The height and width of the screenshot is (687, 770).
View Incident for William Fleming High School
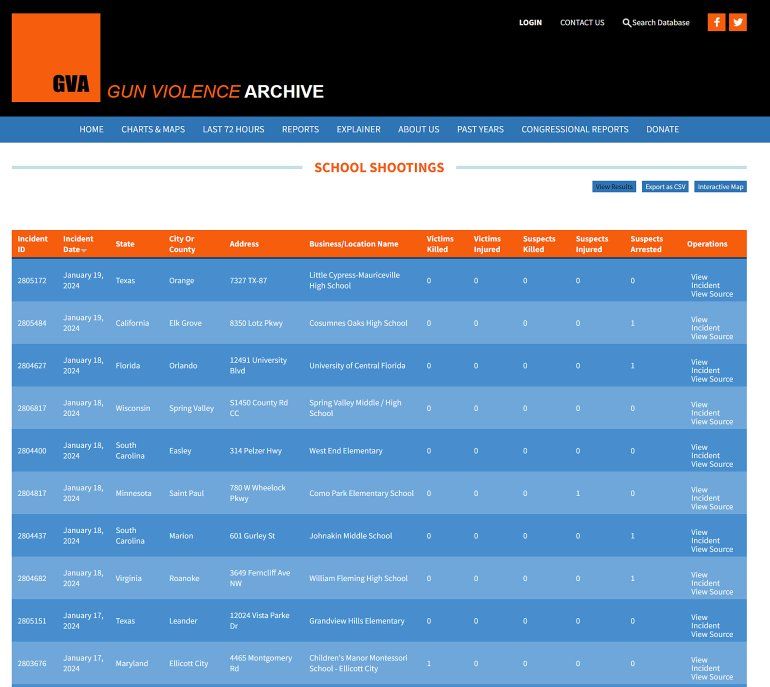tap(705, 579)
